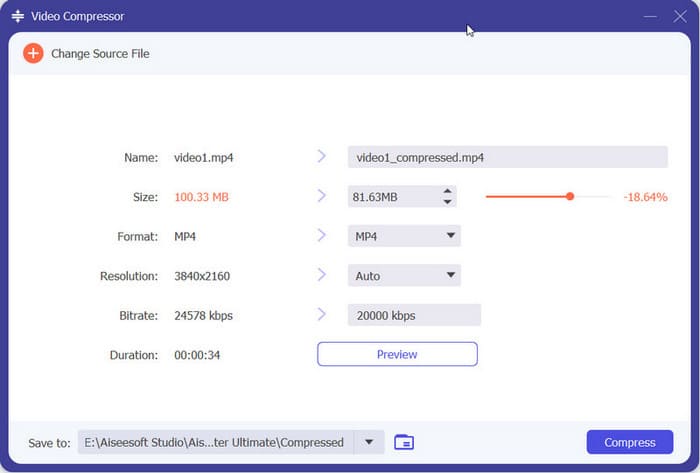This screenshot has width=700, height=473.
Task: Click the orange plus add-file icon
Action: (x=33, y=53)
